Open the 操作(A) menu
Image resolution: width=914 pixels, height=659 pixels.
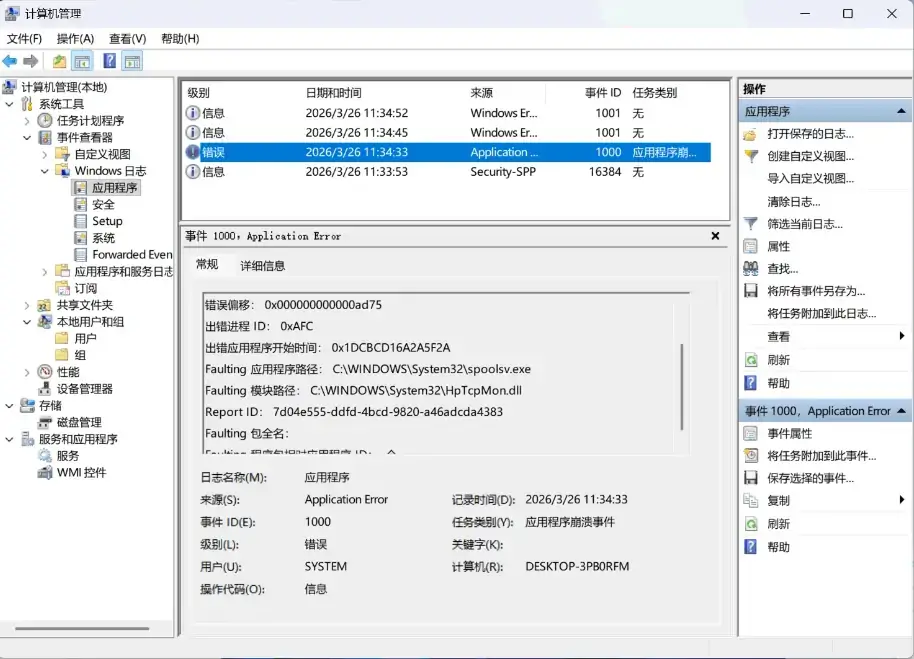point(75,38)
